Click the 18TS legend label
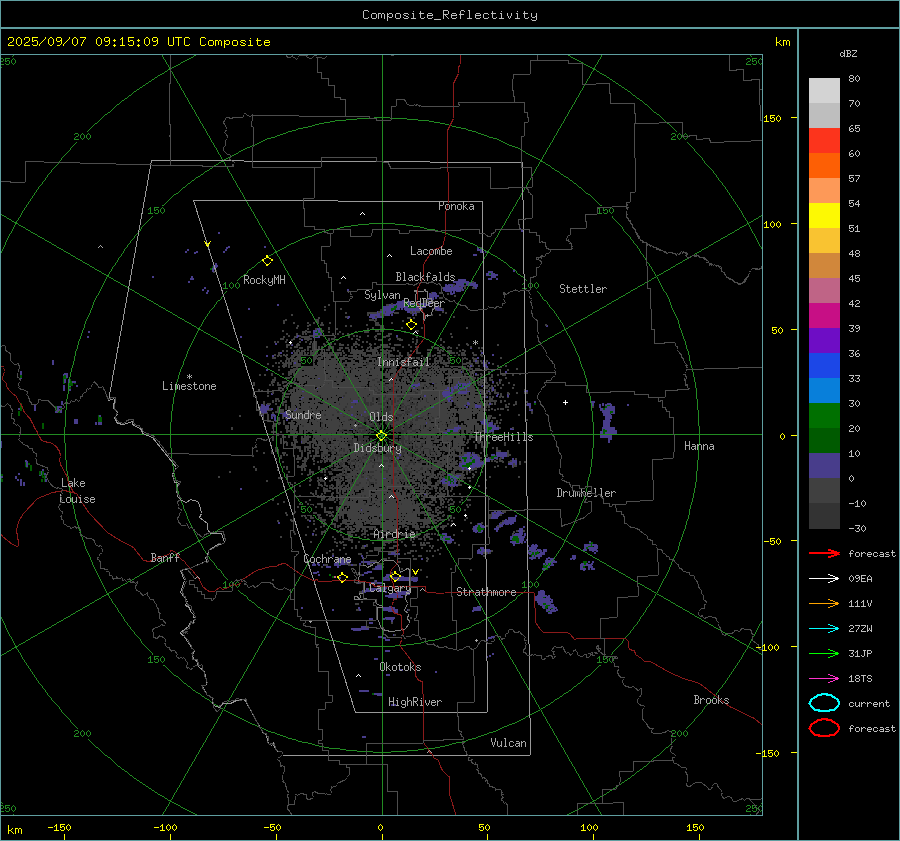Image resolution: width=900 pixels, height=841 pixels. click(x=860, y=679)
